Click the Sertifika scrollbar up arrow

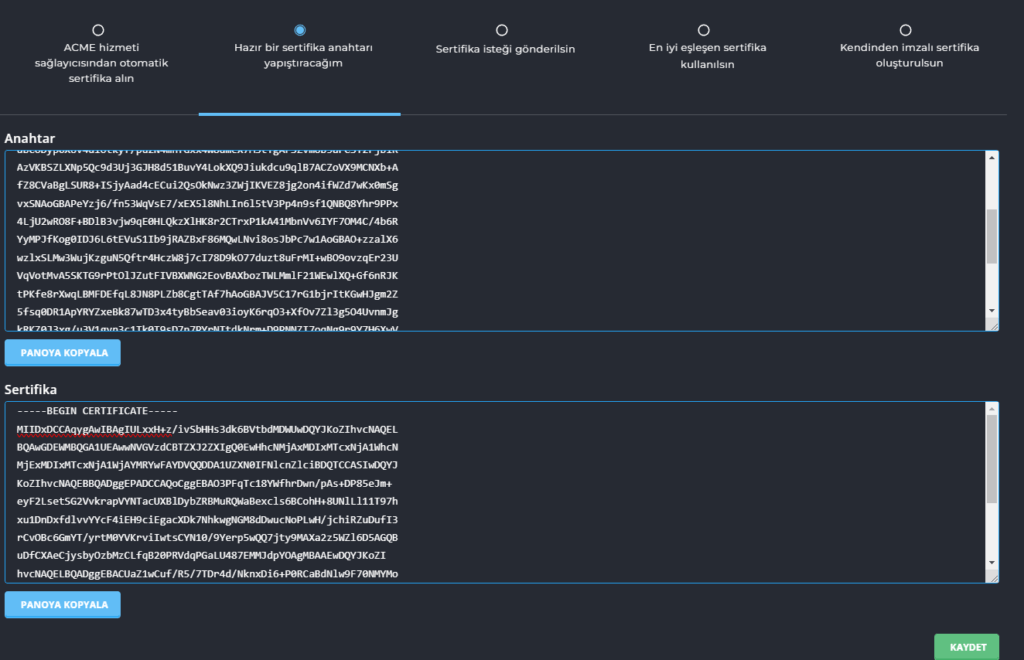(992, 409)
